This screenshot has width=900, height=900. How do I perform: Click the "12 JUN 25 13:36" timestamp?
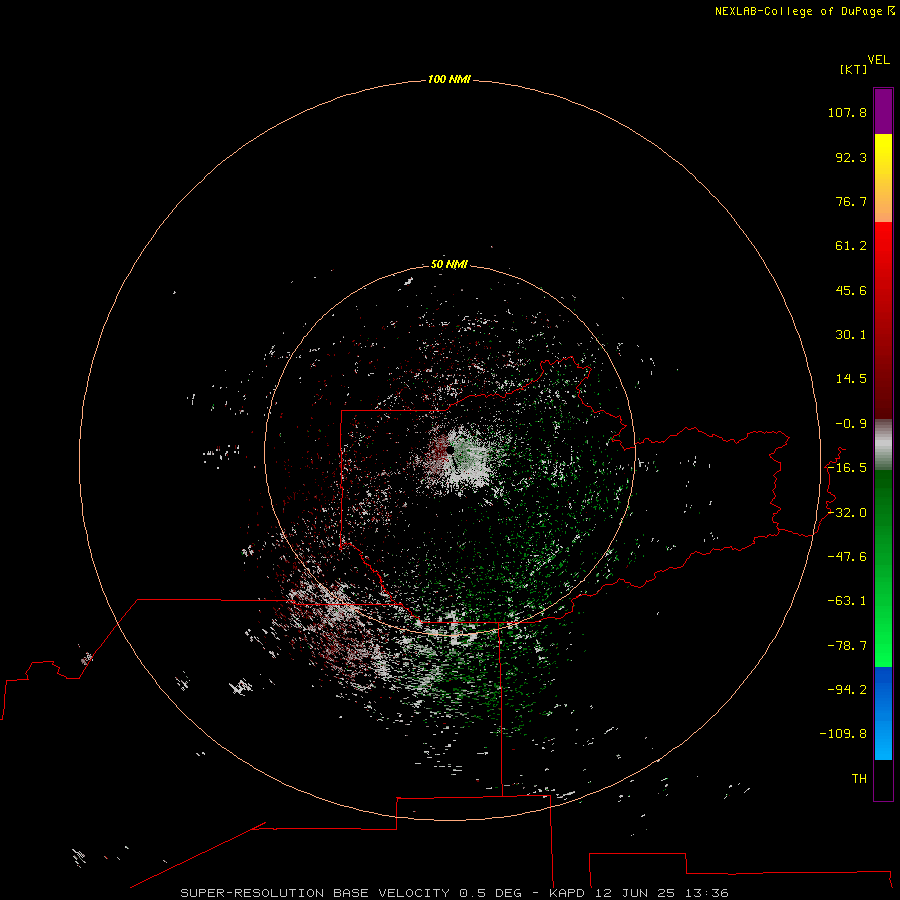(x=661, y=893)
